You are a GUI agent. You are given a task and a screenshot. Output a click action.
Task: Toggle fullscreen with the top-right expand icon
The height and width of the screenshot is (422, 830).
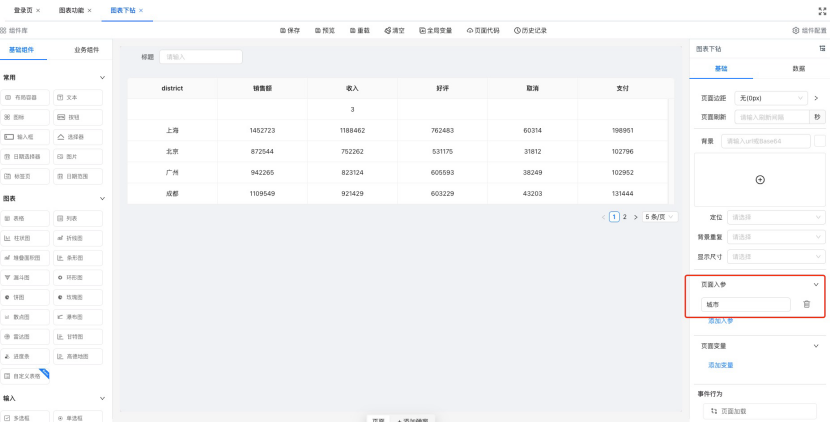pos(821,10)
